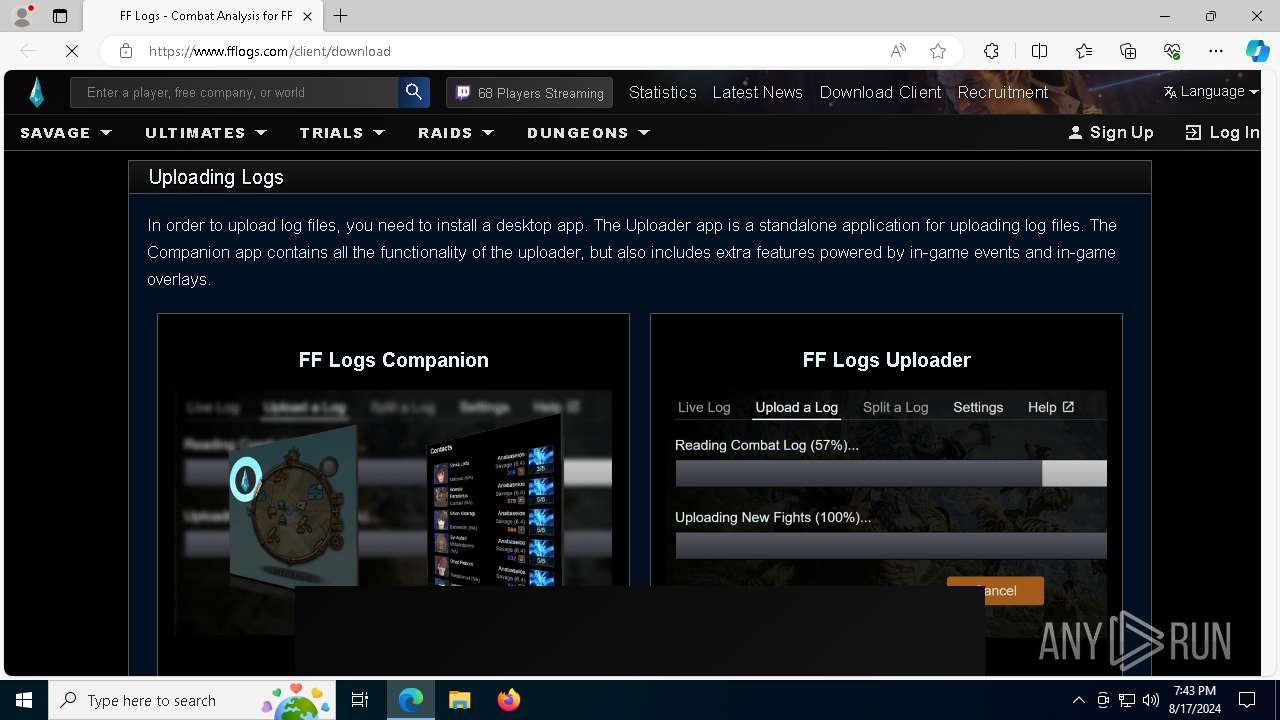This screenshot has height=720, width=1280.
Task: Open the Extensions puzzle icon
Action: pyautogui.click(x=991, y=51)
